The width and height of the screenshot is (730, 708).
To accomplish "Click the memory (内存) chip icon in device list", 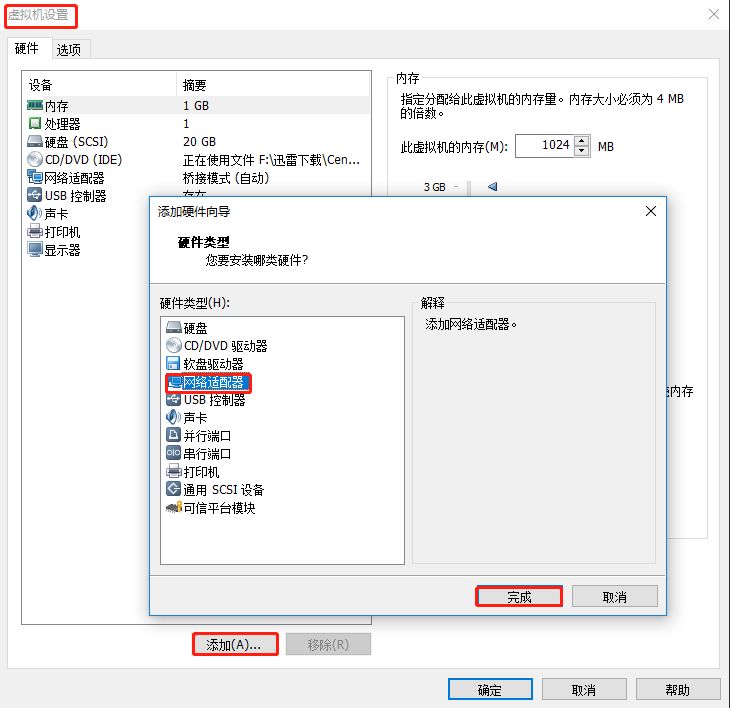I will tap(35, 105).
